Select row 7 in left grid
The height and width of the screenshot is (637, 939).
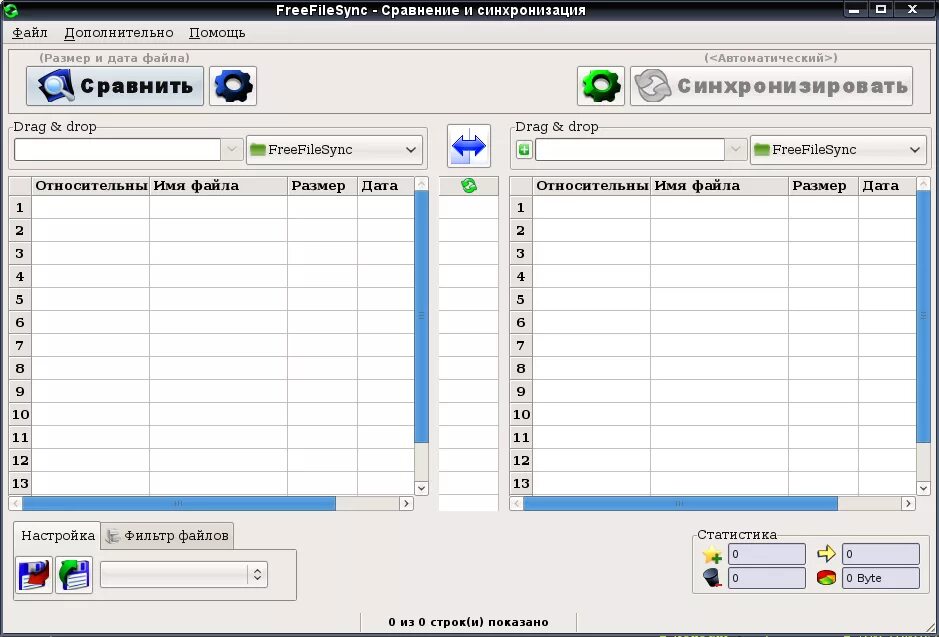pyautogui.click(x=20, y=345)
